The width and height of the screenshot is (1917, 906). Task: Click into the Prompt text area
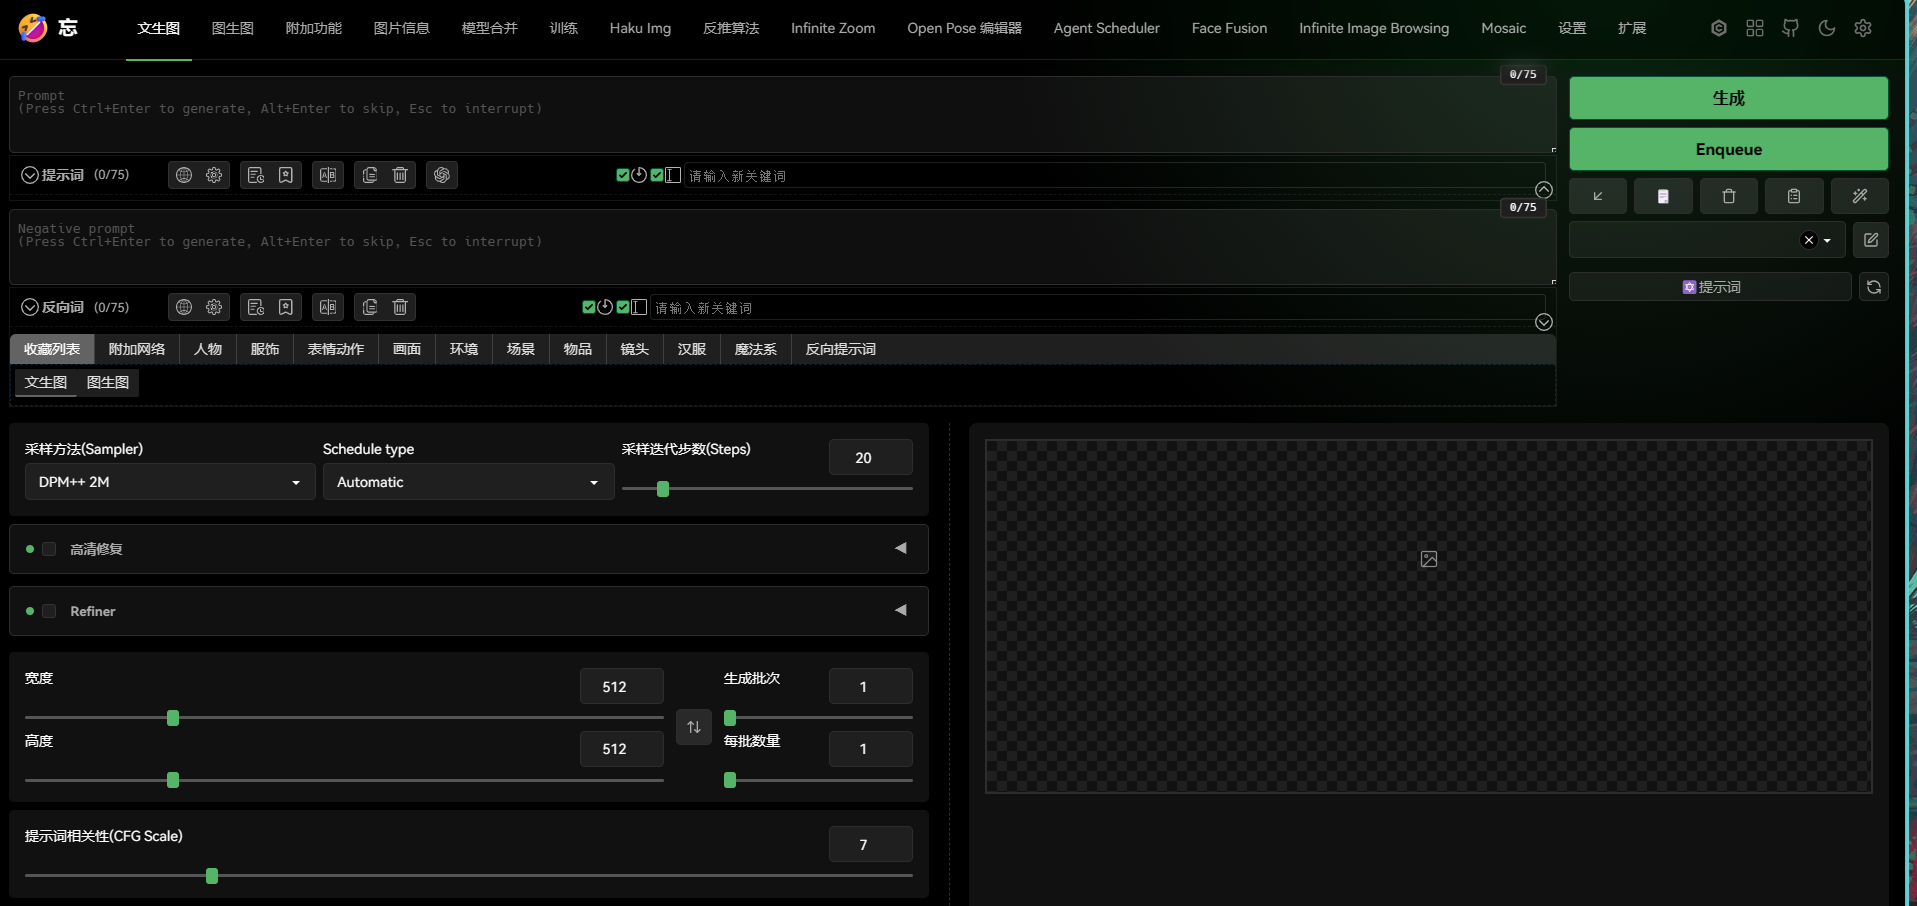(783, 115)
